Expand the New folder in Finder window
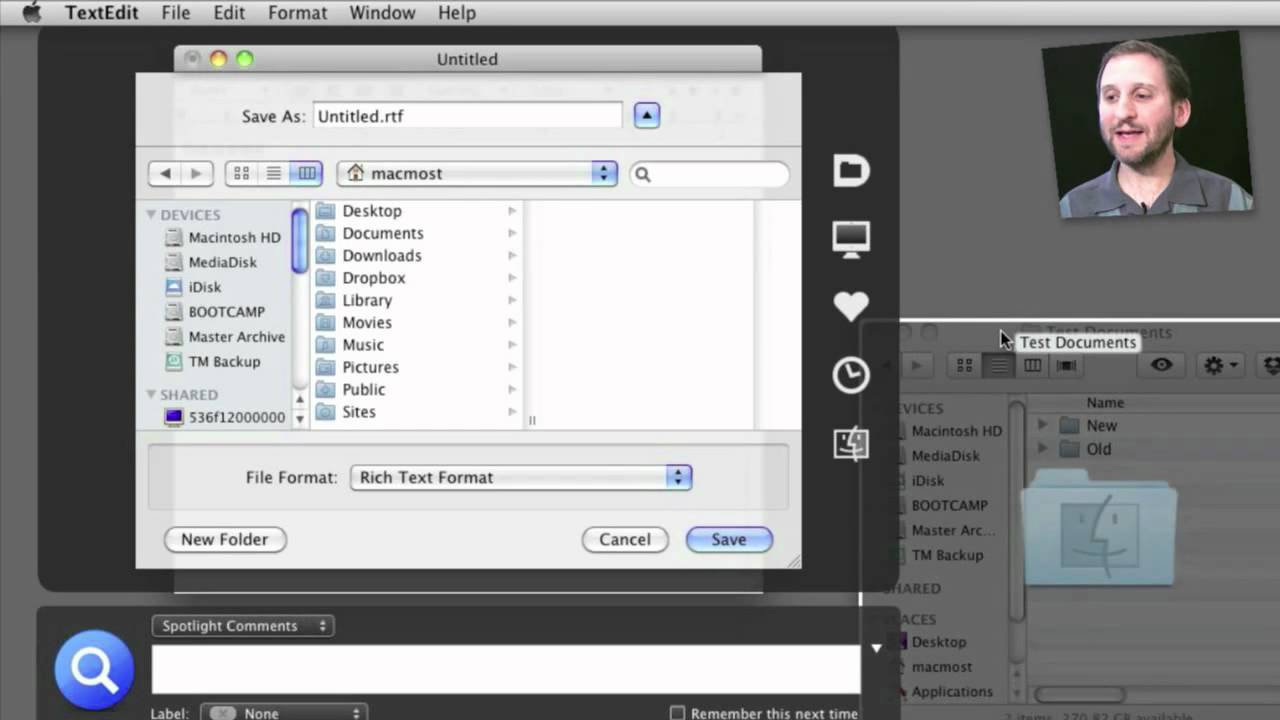 tap(1043, 425)
